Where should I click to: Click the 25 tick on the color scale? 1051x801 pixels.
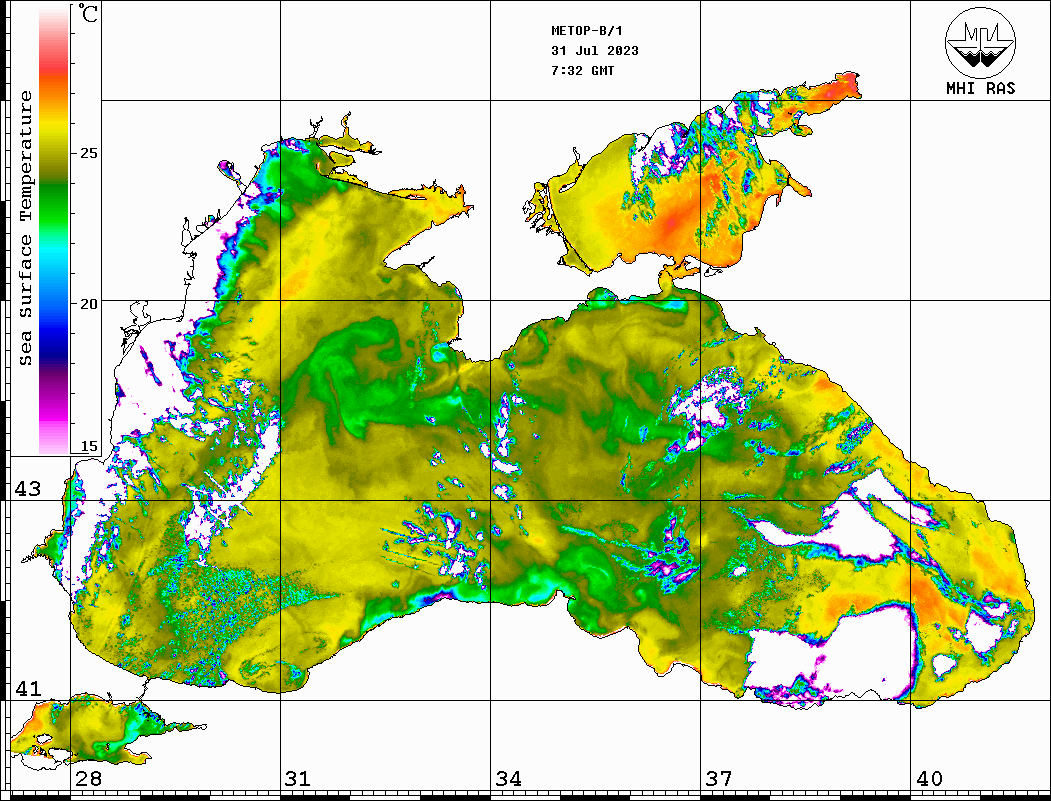[88, 153]
